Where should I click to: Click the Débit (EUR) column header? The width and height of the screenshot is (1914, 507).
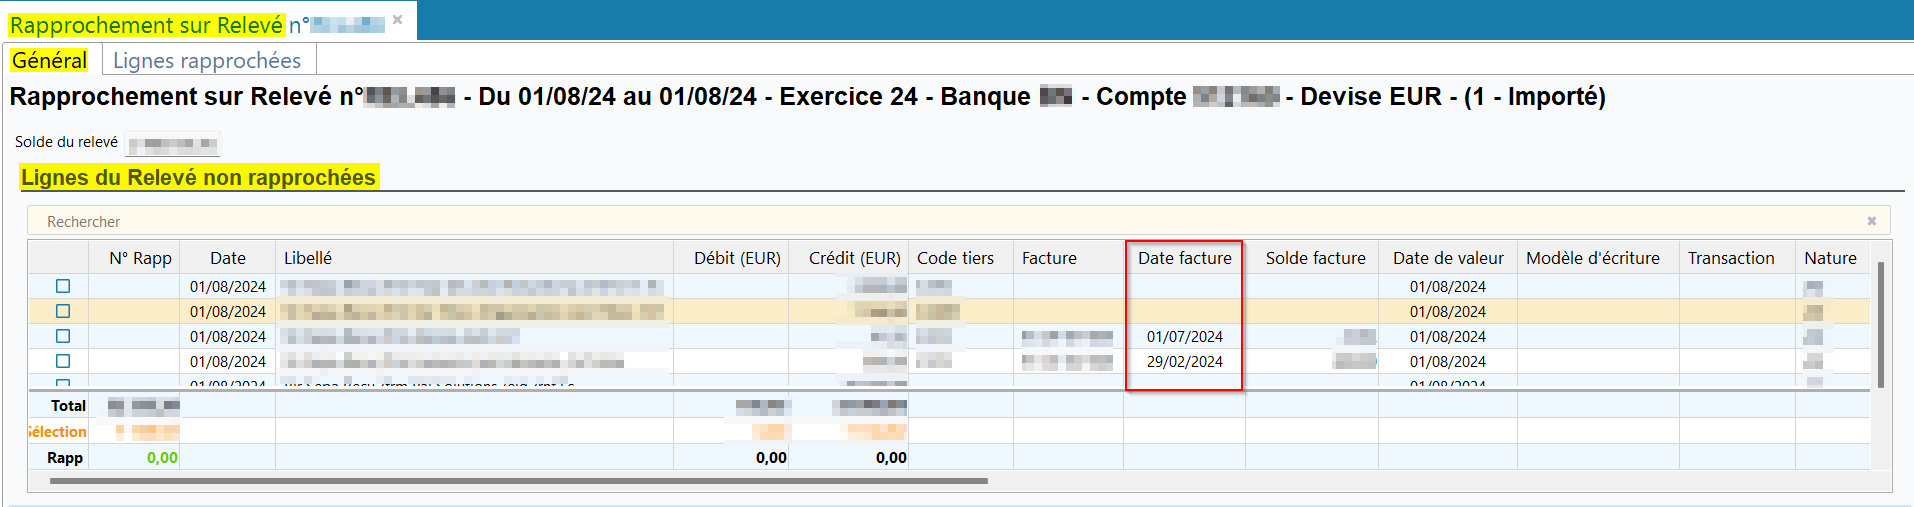point(737,258)
